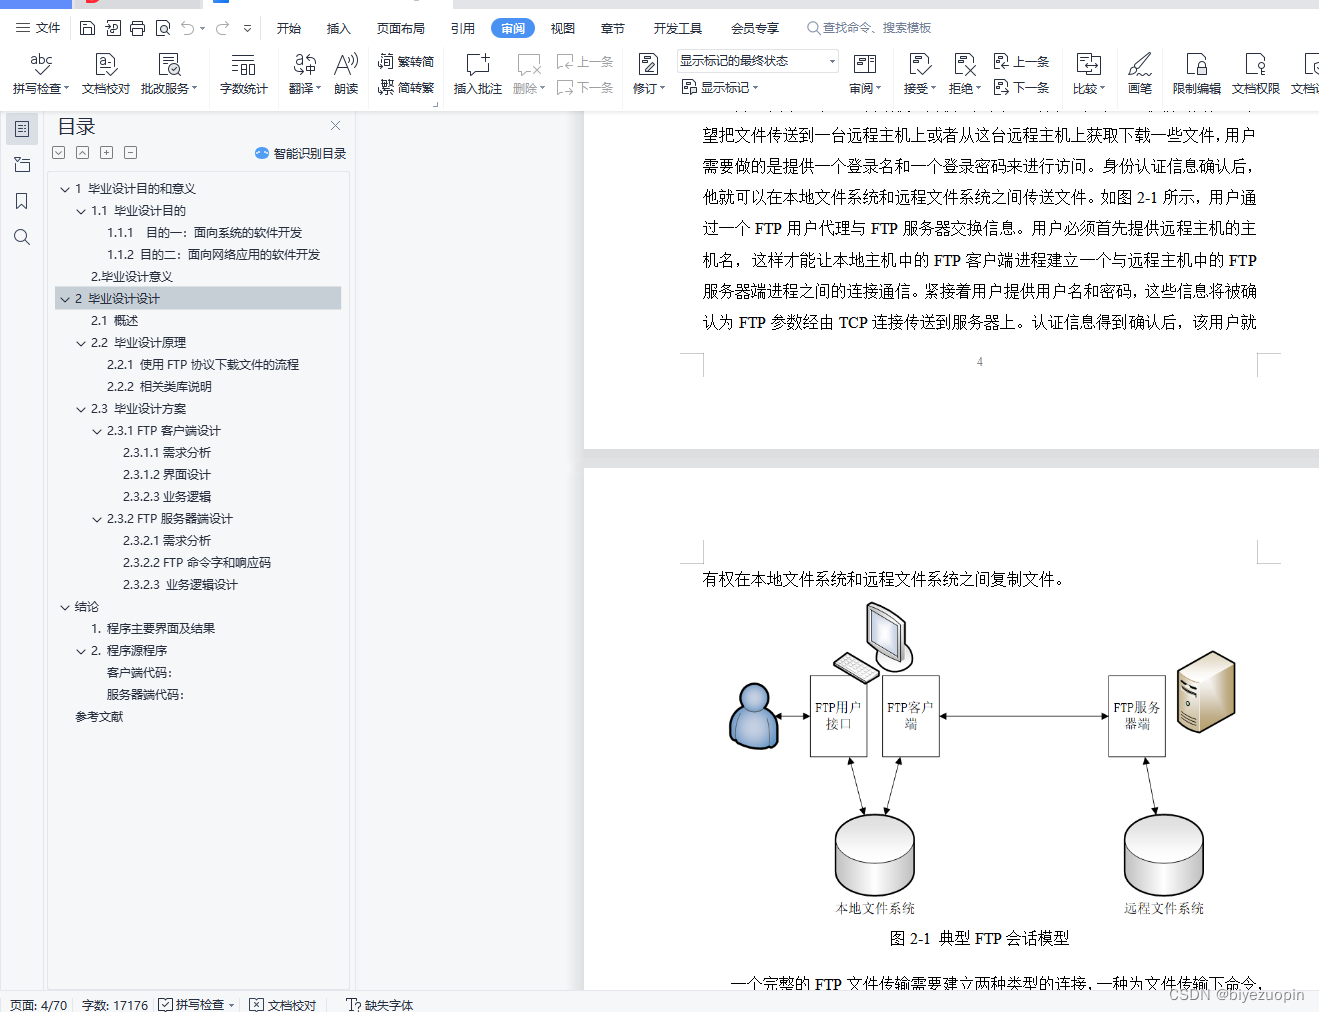Collapse the 2.3.1 FTP 客户端设计 tree node
Screen dimensions: 1319x1012
pyautogui.click(x=95, y=430)
